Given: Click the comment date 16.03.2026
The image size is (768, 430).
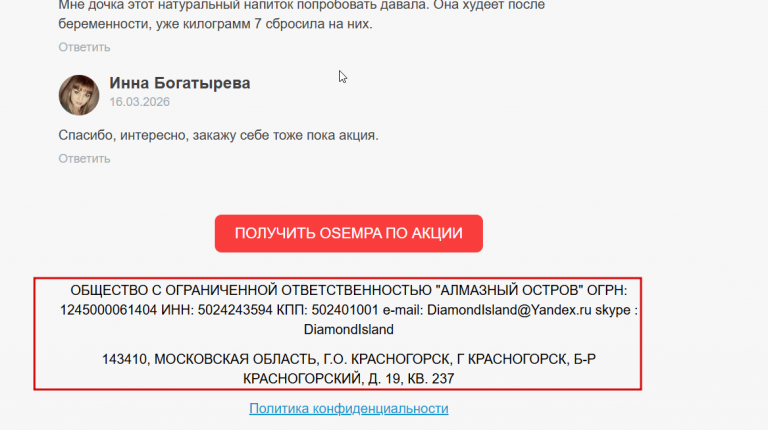Looking at the screenshot, I should click(139, 102).
